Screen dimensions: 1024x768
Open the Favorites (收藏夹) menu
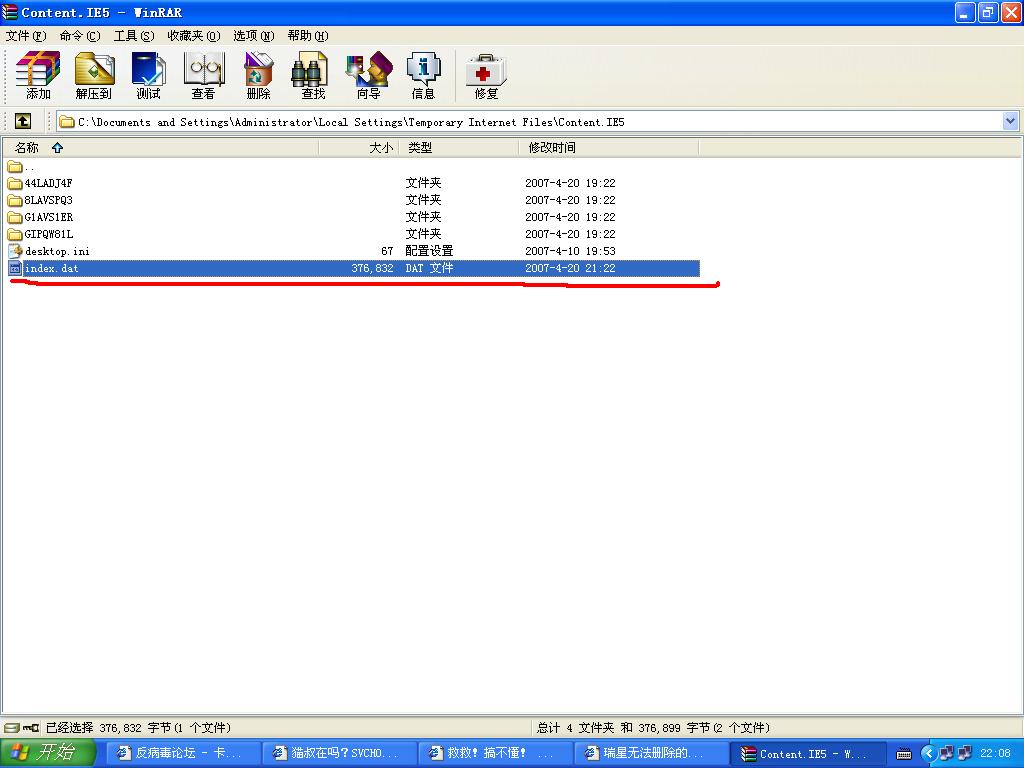(x=194, y=36)
